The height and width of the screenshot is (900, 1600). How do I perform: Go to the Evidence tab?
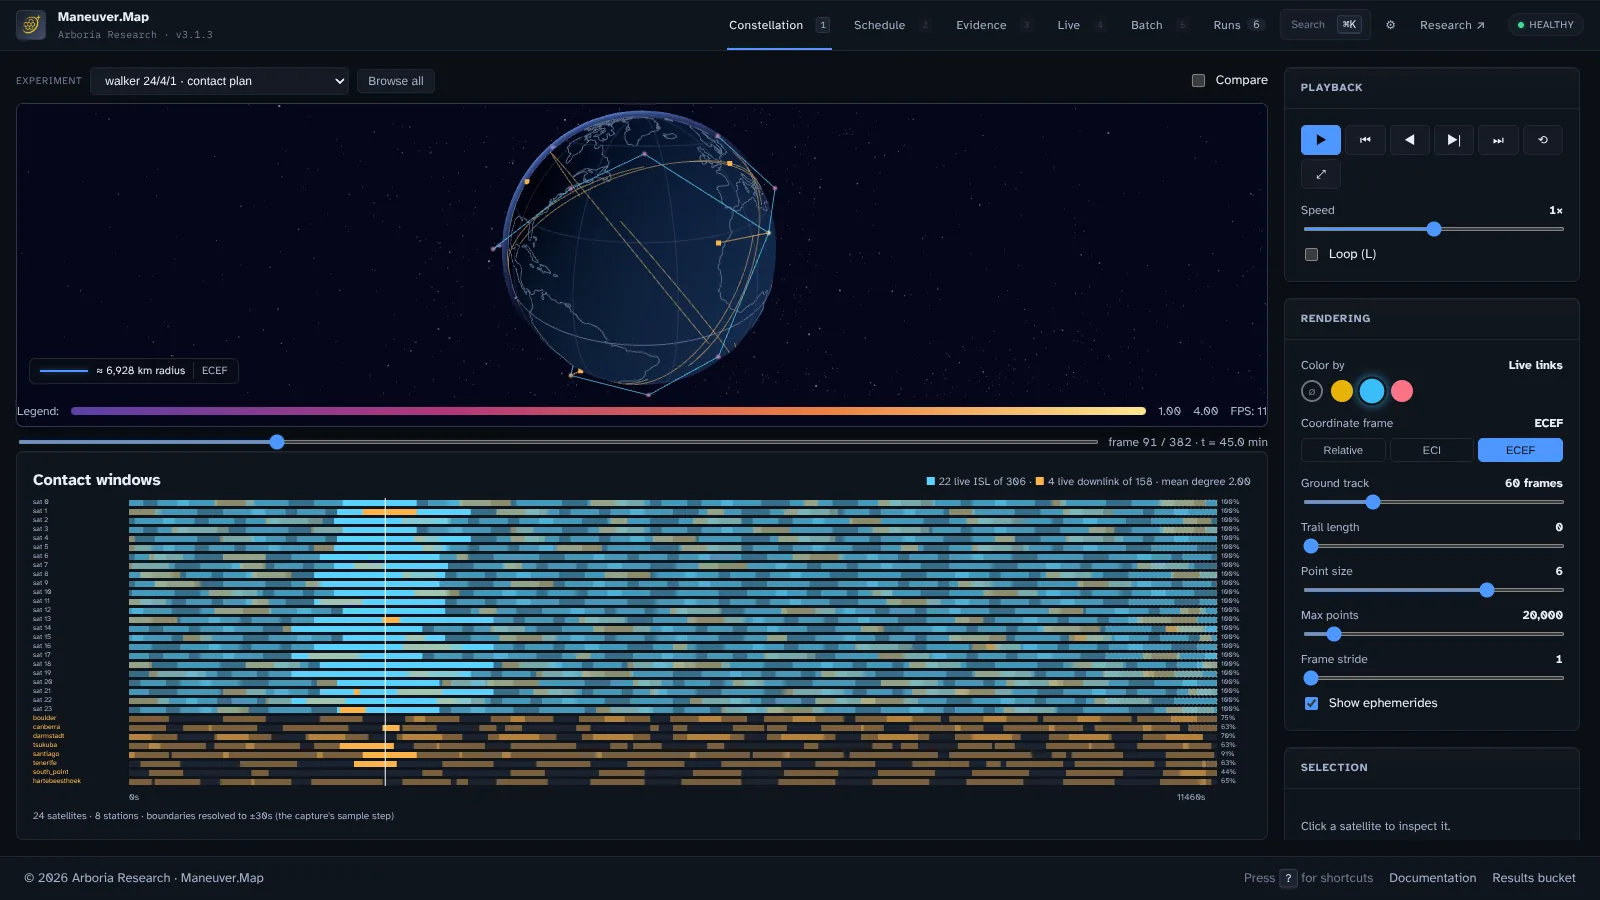click(994, 25)
